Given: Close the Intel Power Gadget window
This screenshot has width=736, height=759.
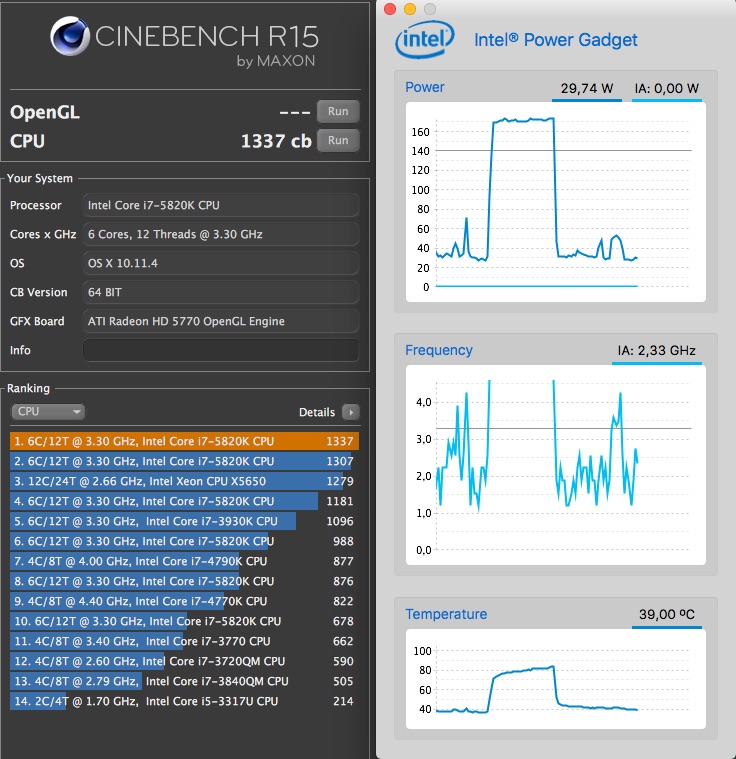Looking at the screenshot, I should click(x=390, y=9).
